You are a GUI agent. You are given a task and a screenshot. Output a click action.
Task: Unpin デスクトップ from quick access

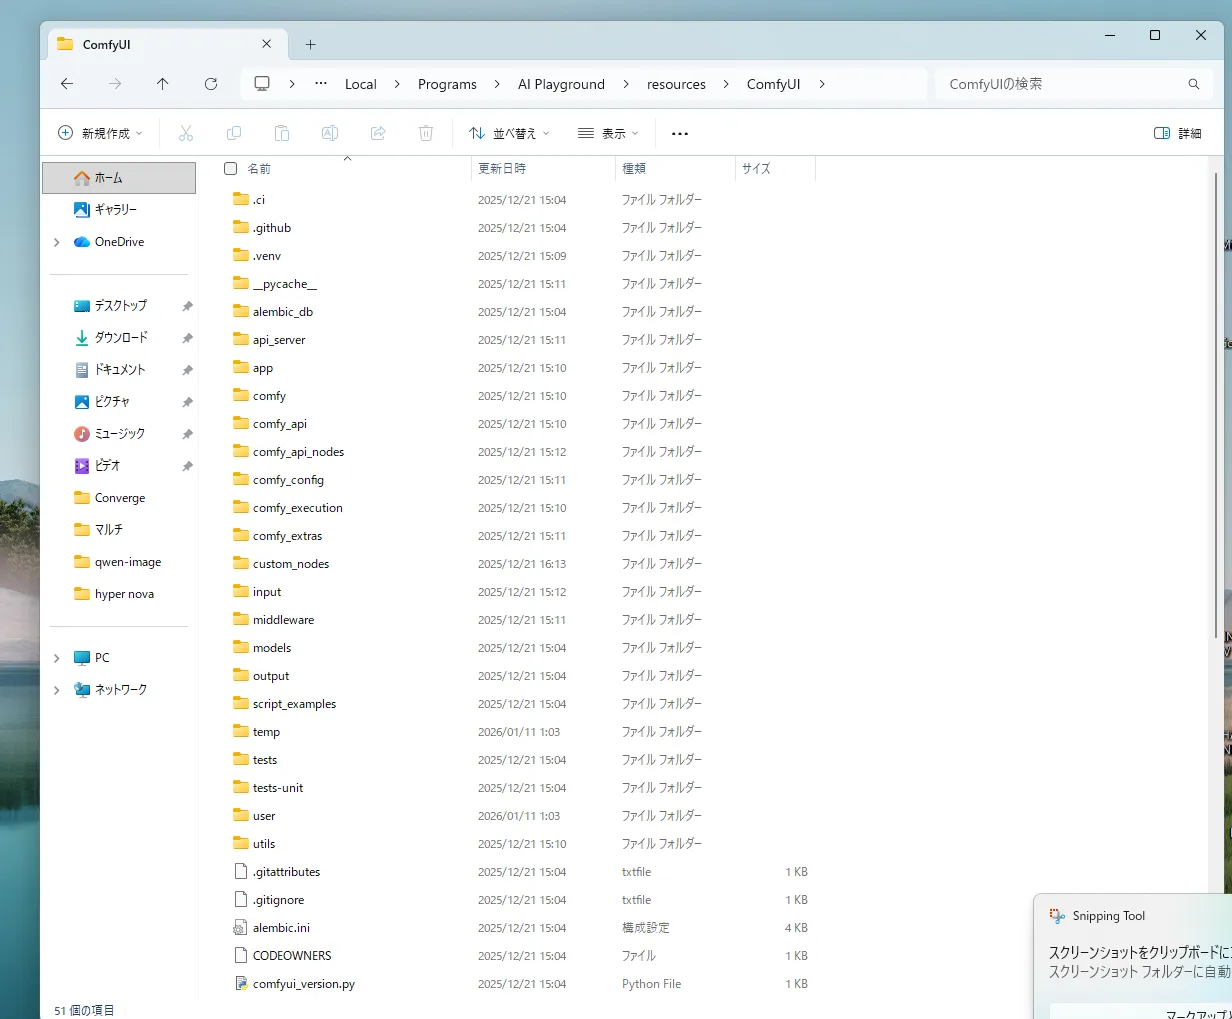click(187, 306)
